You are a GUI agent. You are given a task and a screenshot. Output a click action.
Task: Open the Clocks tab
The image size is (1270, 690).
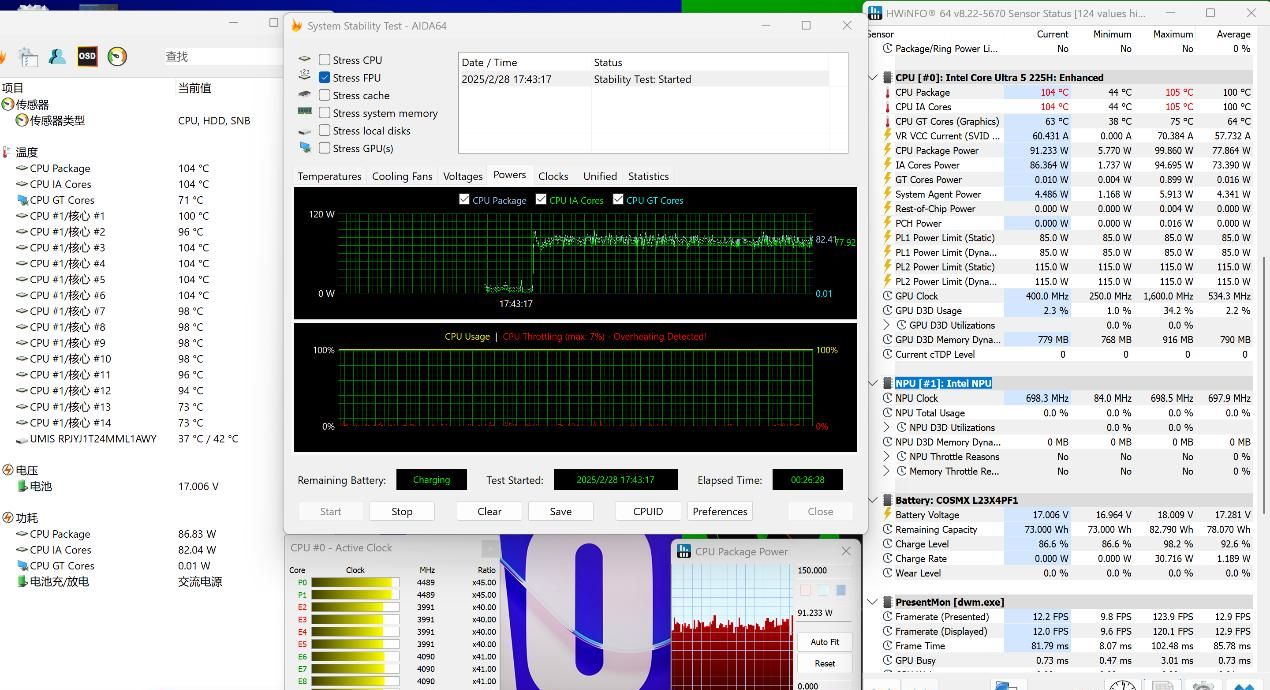coord(553,176)
